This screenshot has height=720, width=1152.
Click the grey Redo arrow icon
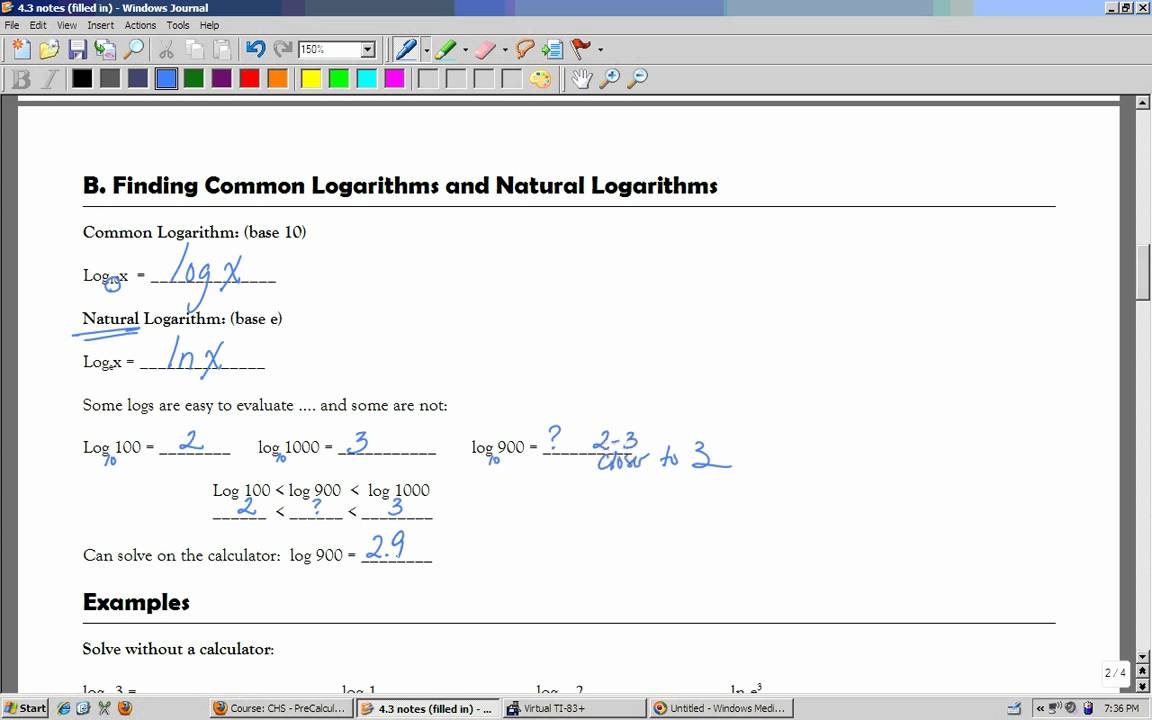coord(282,49)
